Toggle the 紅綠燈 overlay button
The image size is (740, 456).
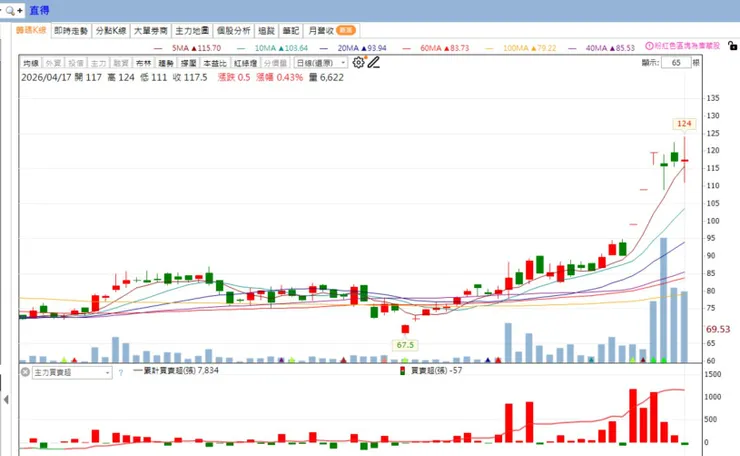[245, 63]
